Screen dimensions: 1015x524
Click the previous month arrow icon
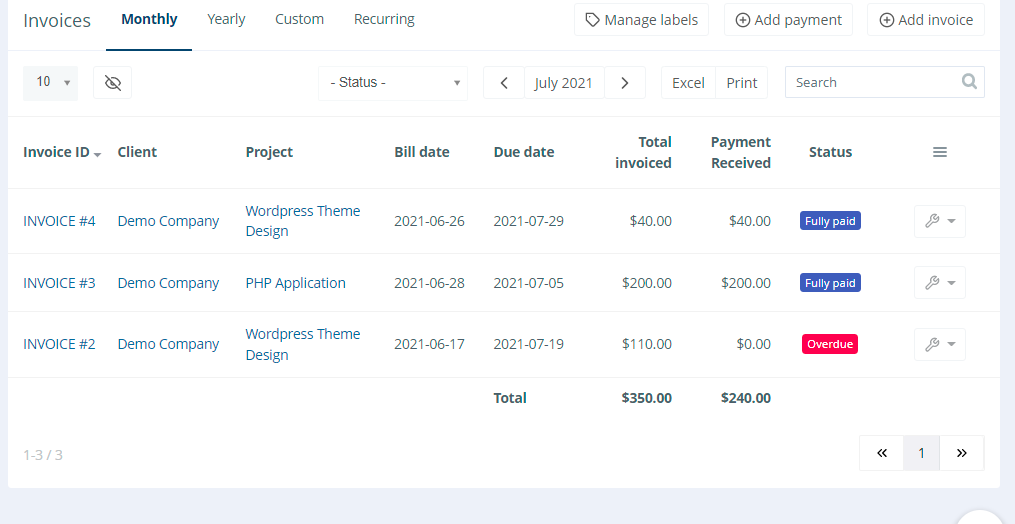click(504, 83)
